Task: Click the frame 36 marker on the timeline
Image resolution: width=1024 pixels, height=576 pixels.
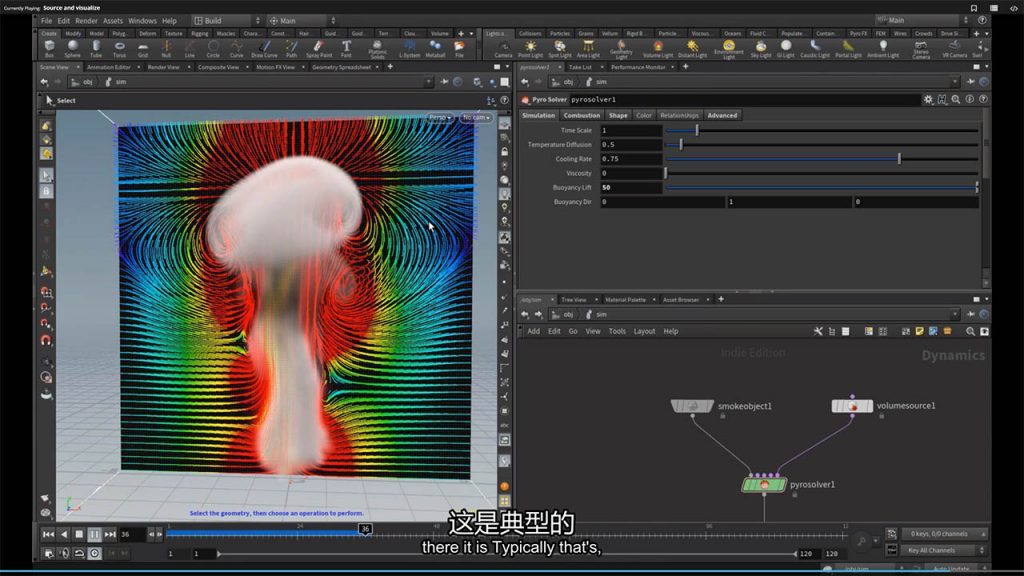Action: 366,529
